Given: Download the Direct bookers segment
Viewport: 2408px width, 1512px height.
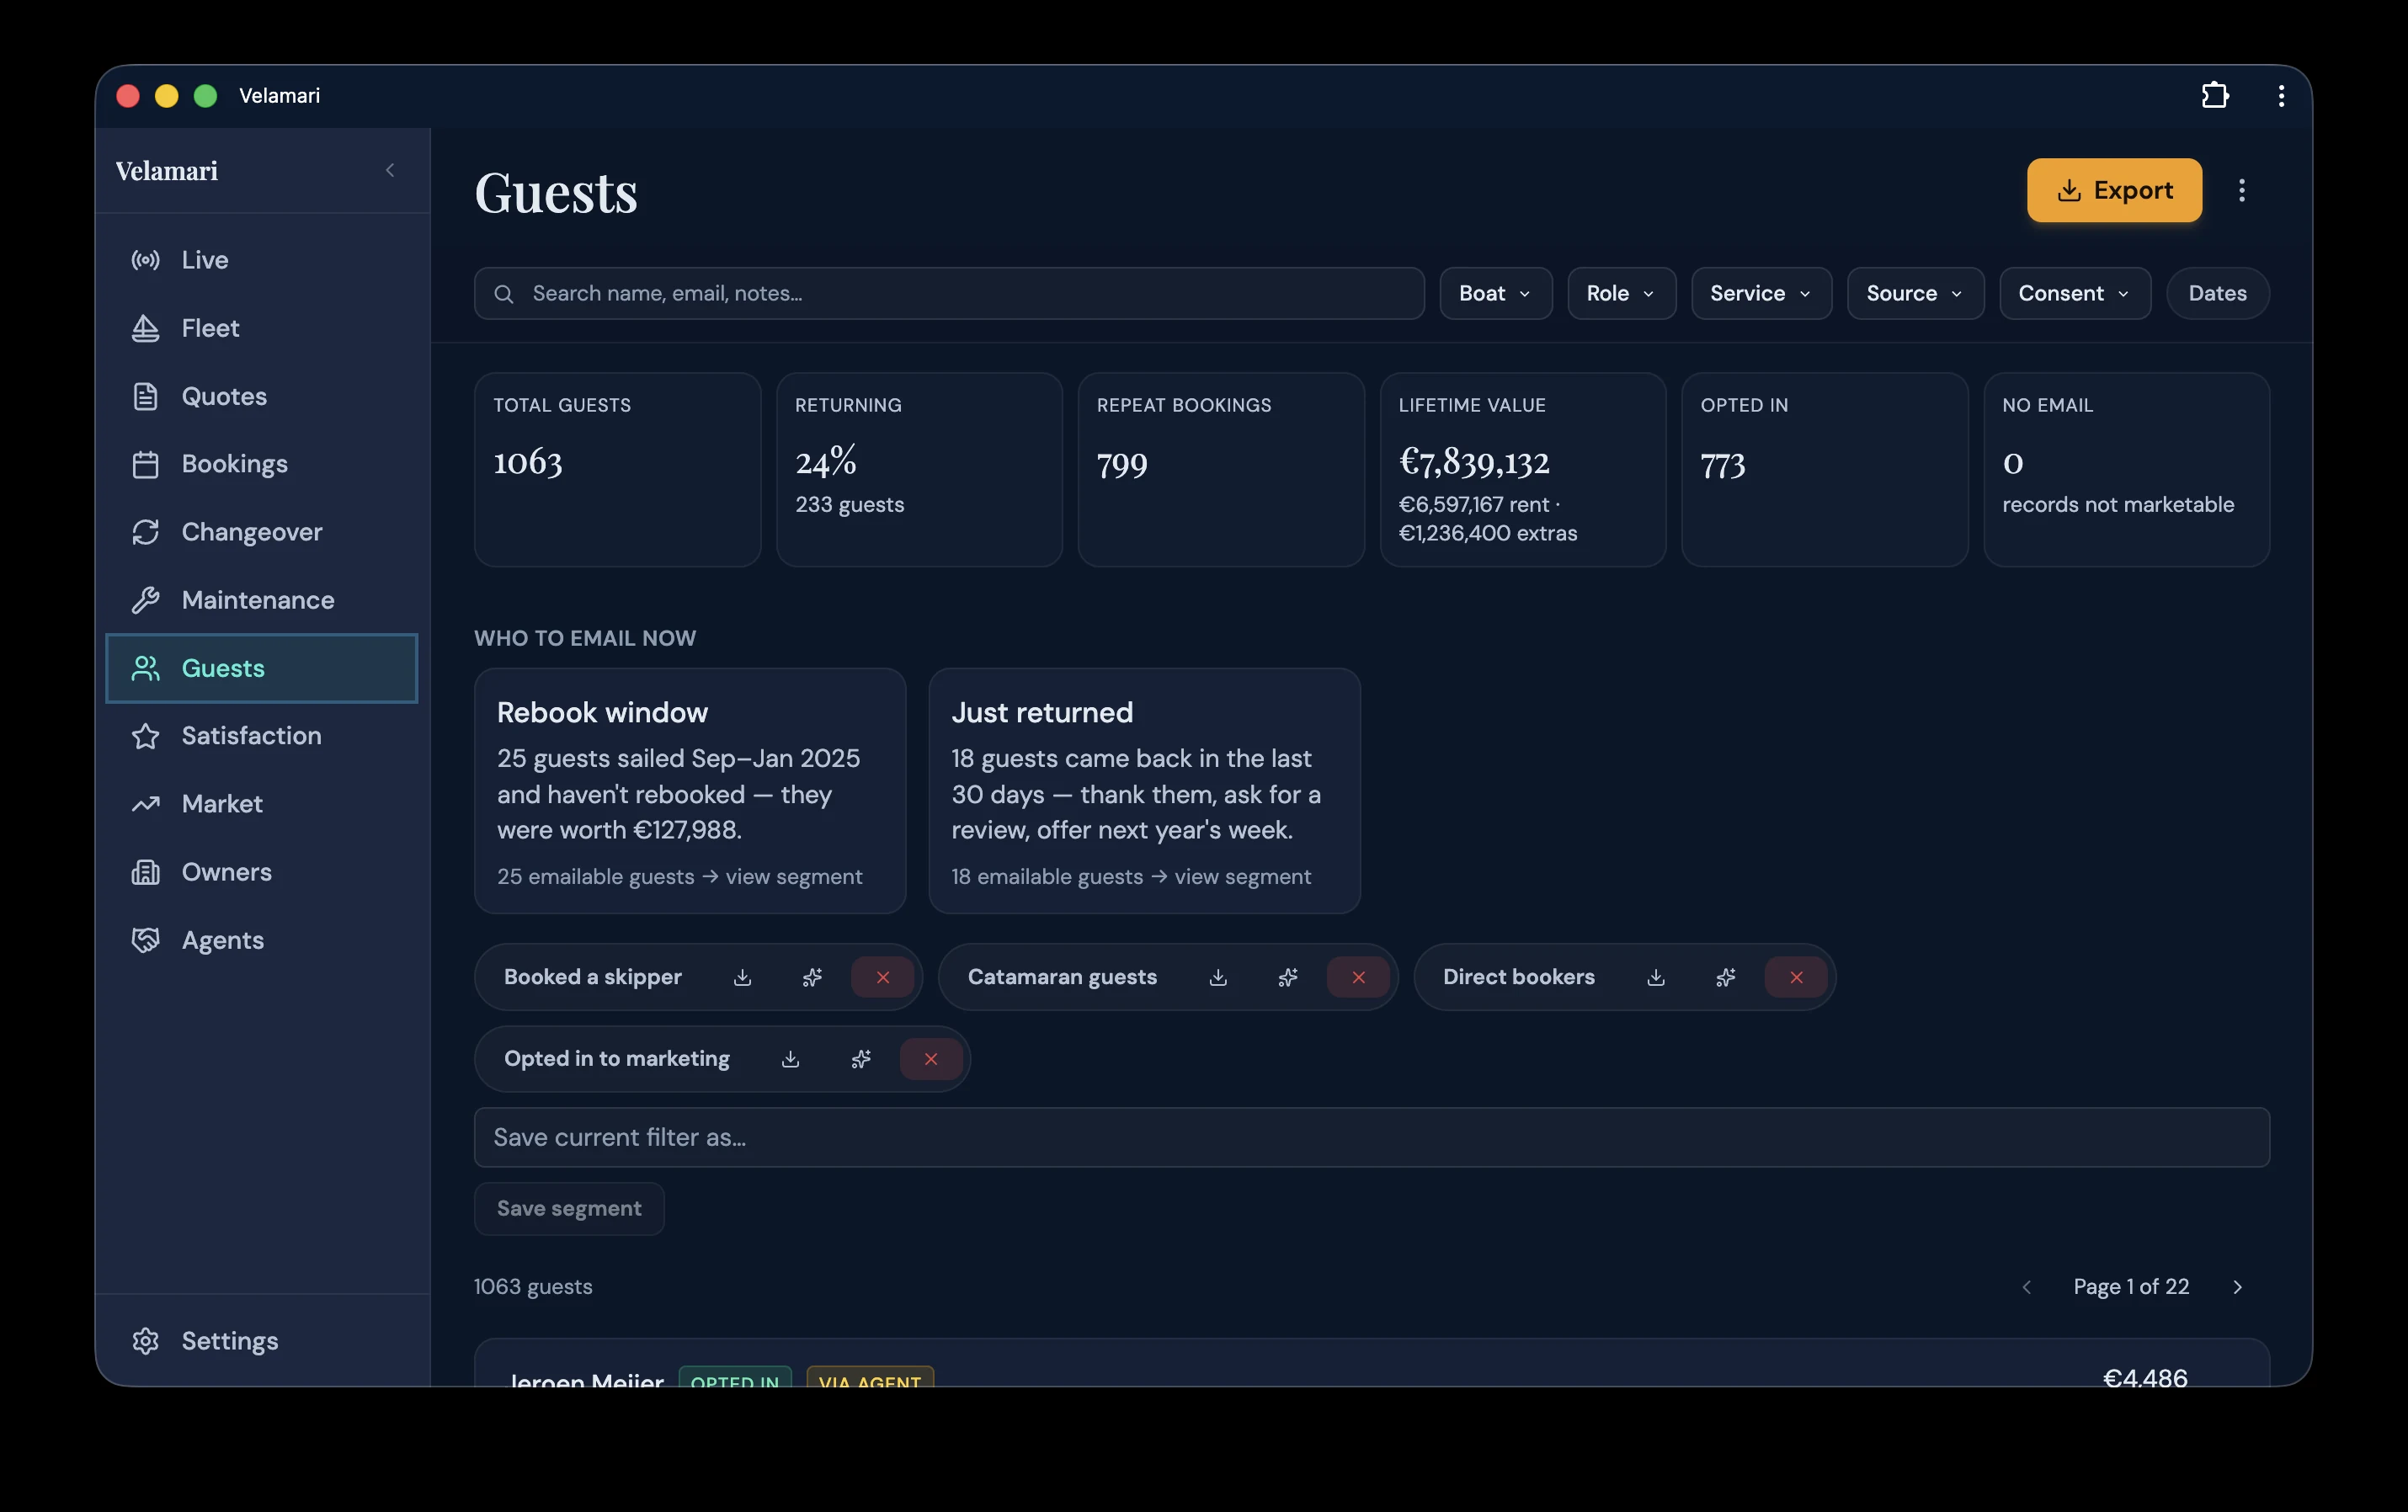Looking at the screenshot, I should (1656, 977).
